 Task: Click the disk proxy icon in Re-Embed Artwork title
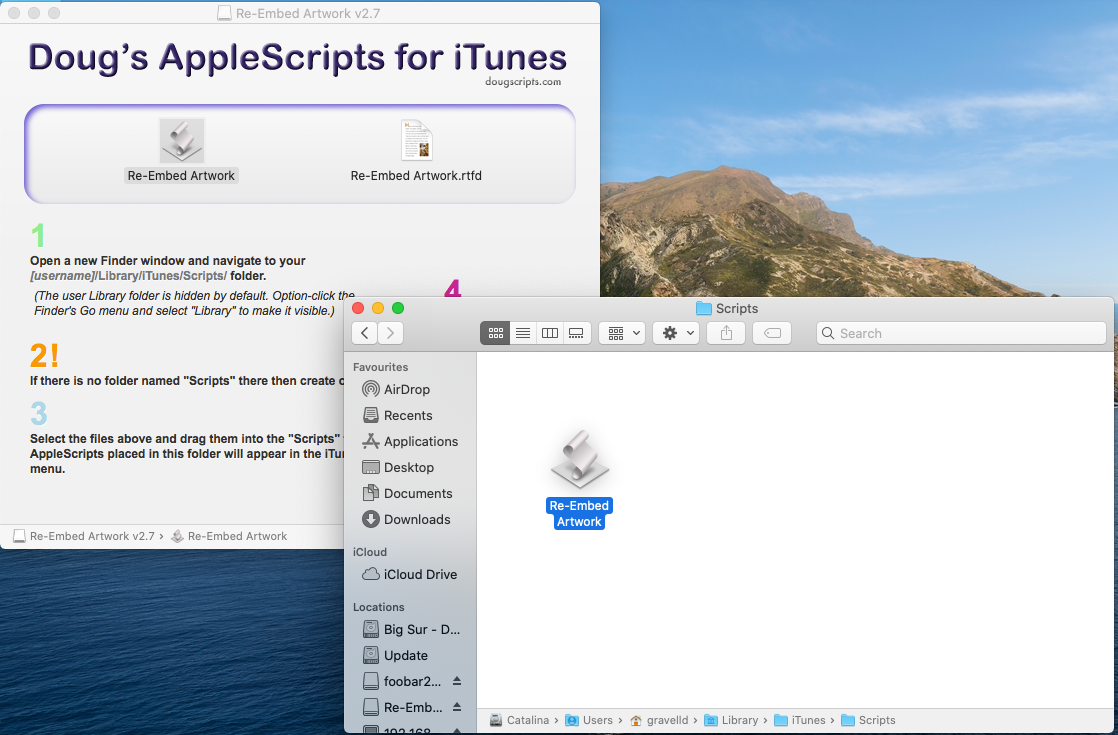pyautogui.click(x=224, y=13)
